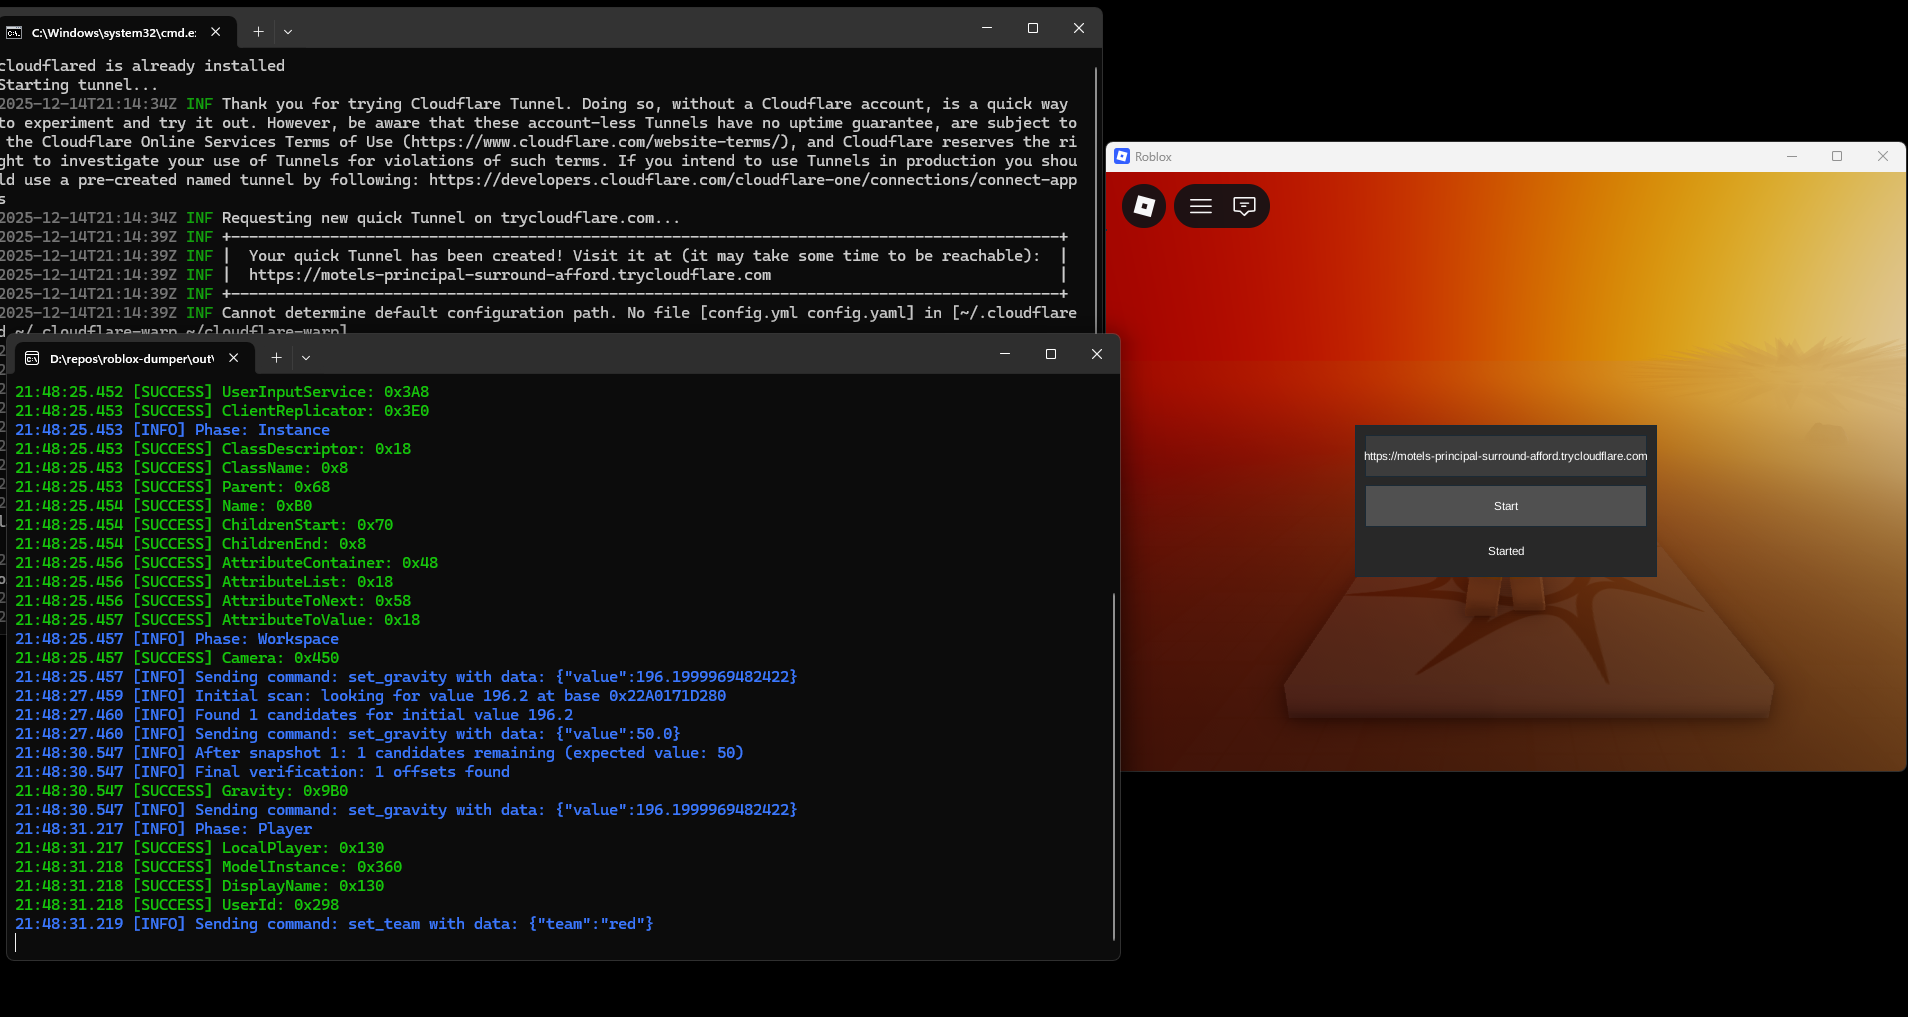Close the roblox-dumper terminal tab
1908x1017 pixels.
234,358
